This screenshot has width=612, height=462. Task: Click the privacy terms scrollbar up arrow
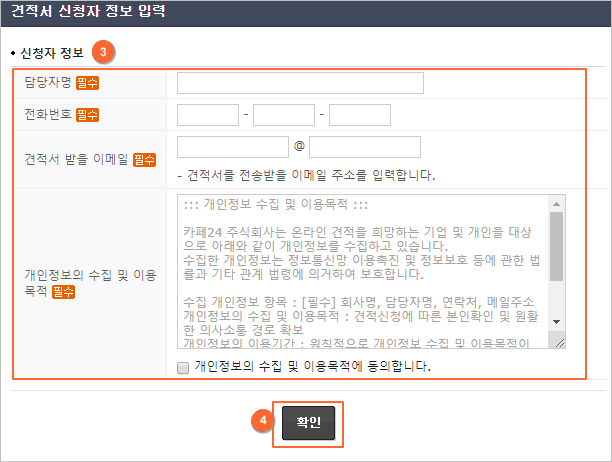(x=557, y=204)
